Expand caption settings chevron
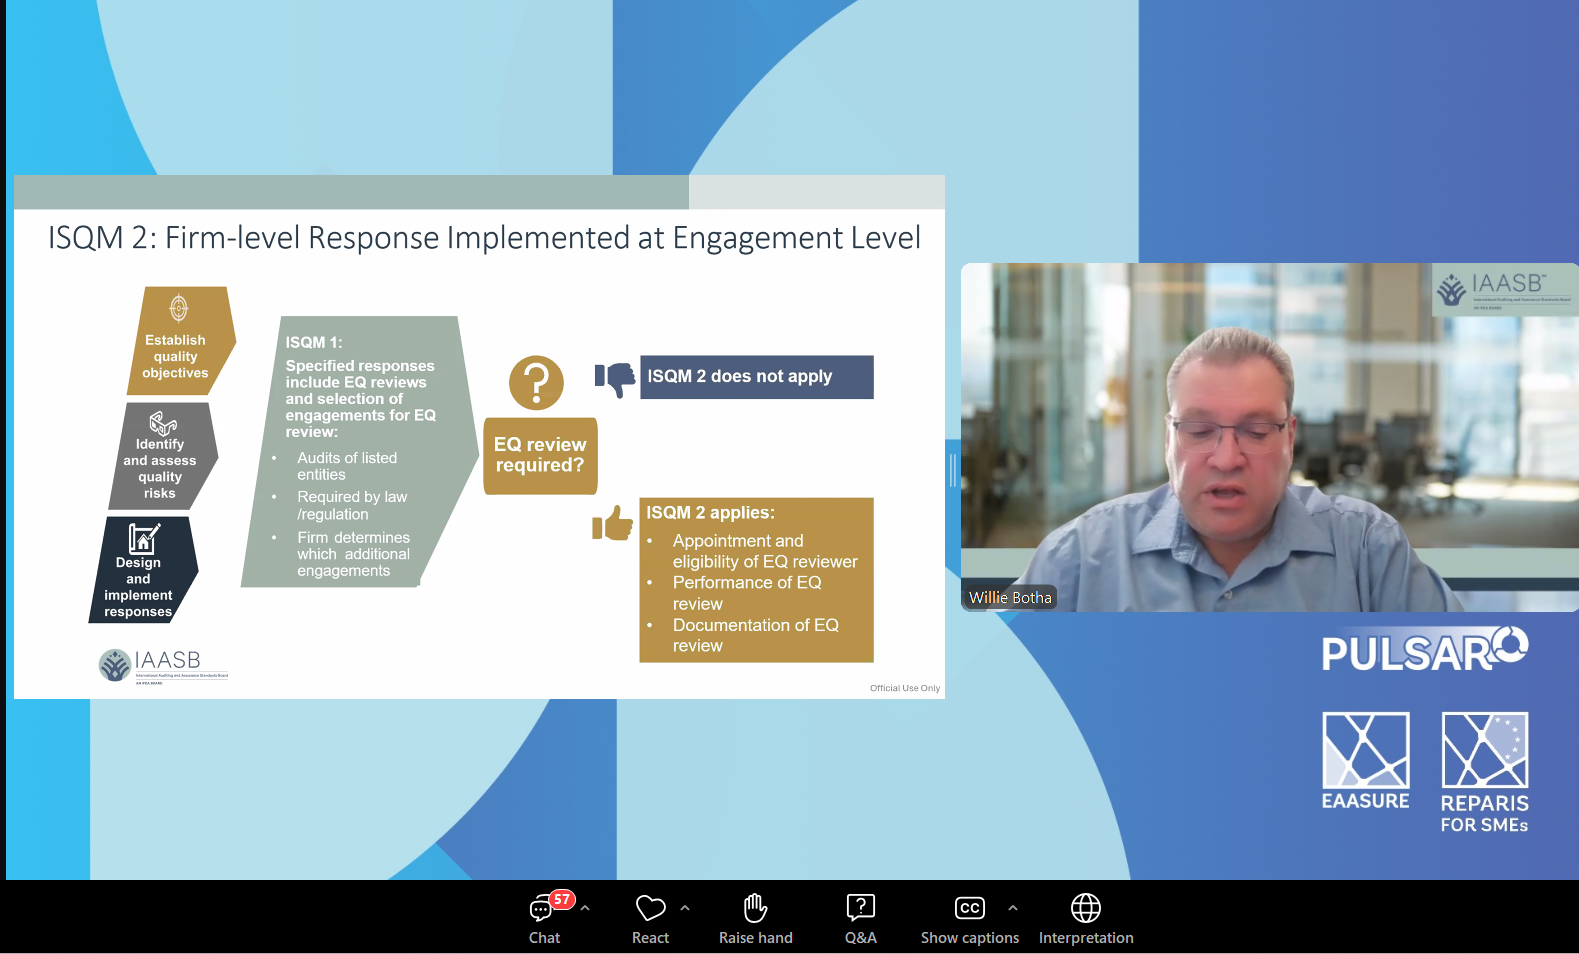The image size is (1579, 954). (x=1013, y=908)
